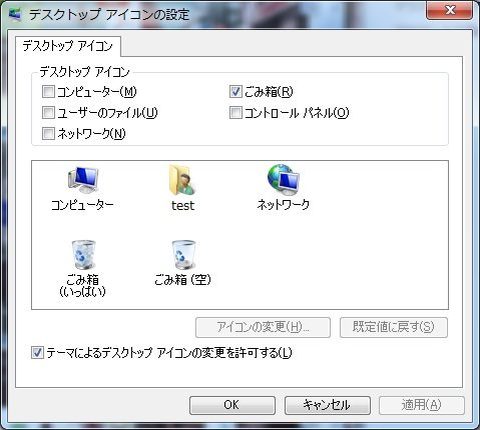Click the OK button
Image resolution: width=480 pixels, height=430 pixels.
point(232,405)
